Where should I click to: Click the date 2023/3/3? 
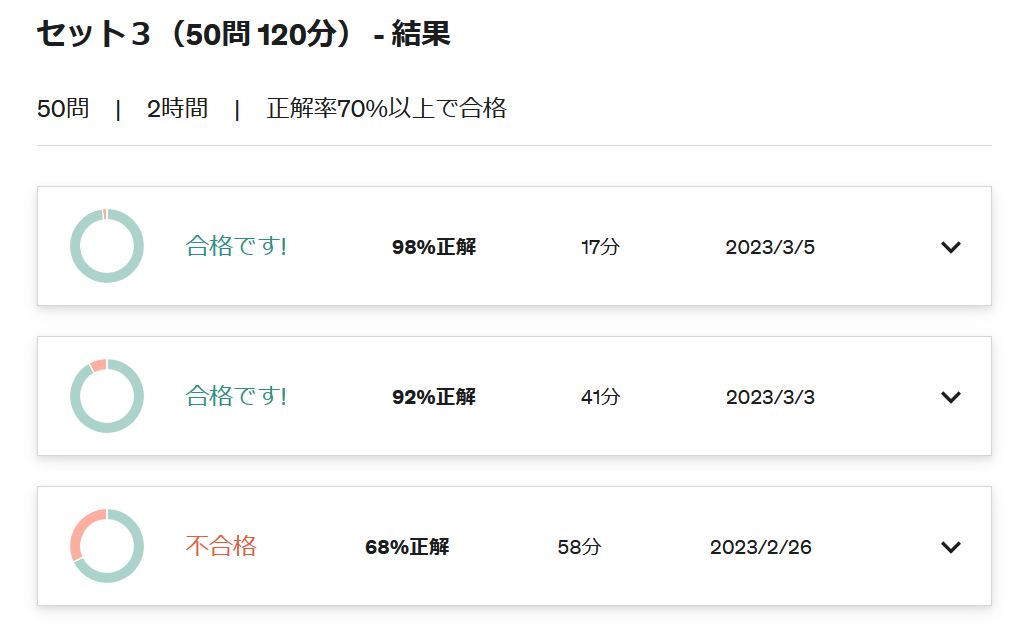pos(770,397)
